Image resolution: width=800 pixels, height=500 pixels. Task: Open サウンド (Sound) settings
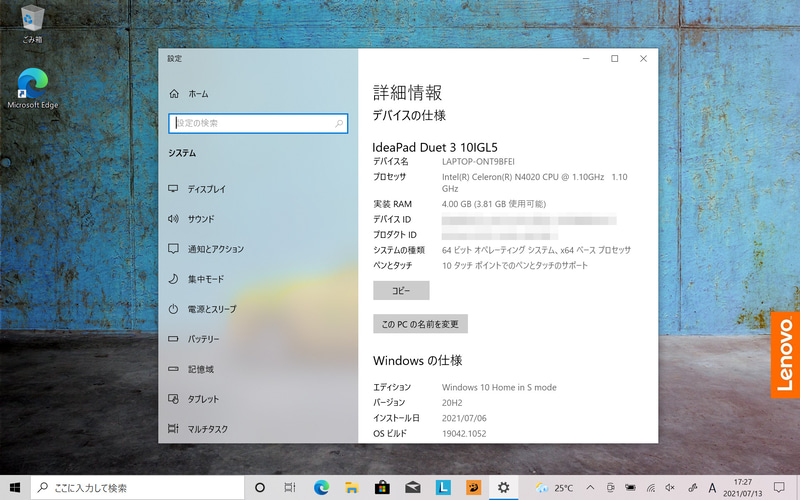[x=191, y=219]
